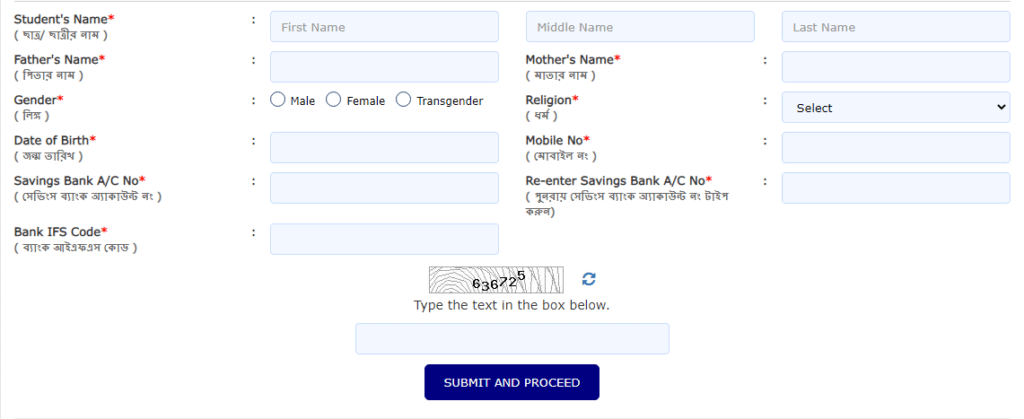The image size is (1024, 419).
Task: Click the Middle Name input
Action: pyautogui.click(x=640, y=27)
